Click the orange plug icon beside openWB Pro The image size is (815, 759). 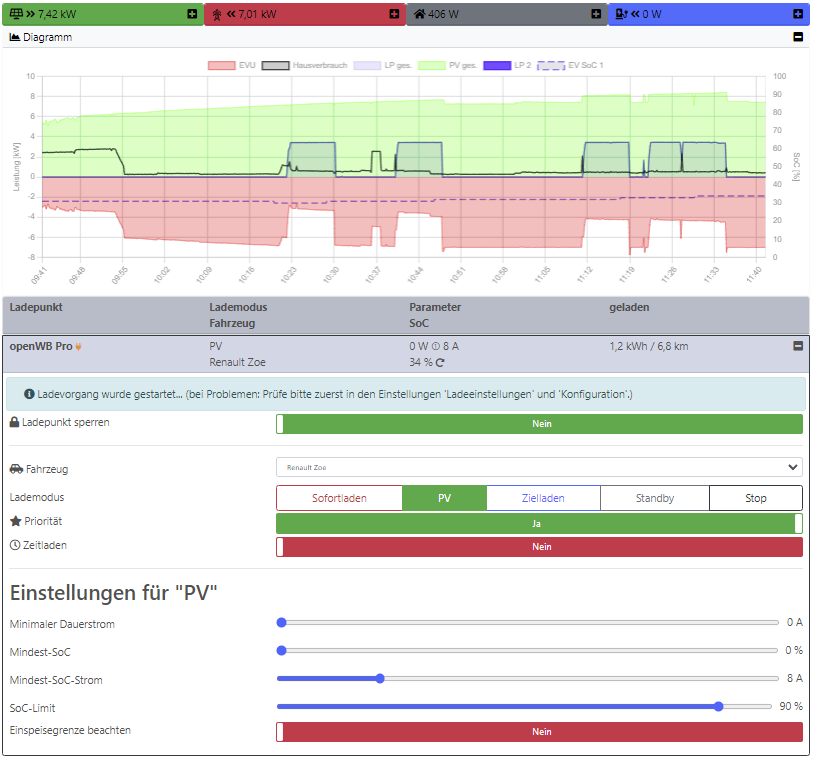pyautogui.click(x=78, y=347)
